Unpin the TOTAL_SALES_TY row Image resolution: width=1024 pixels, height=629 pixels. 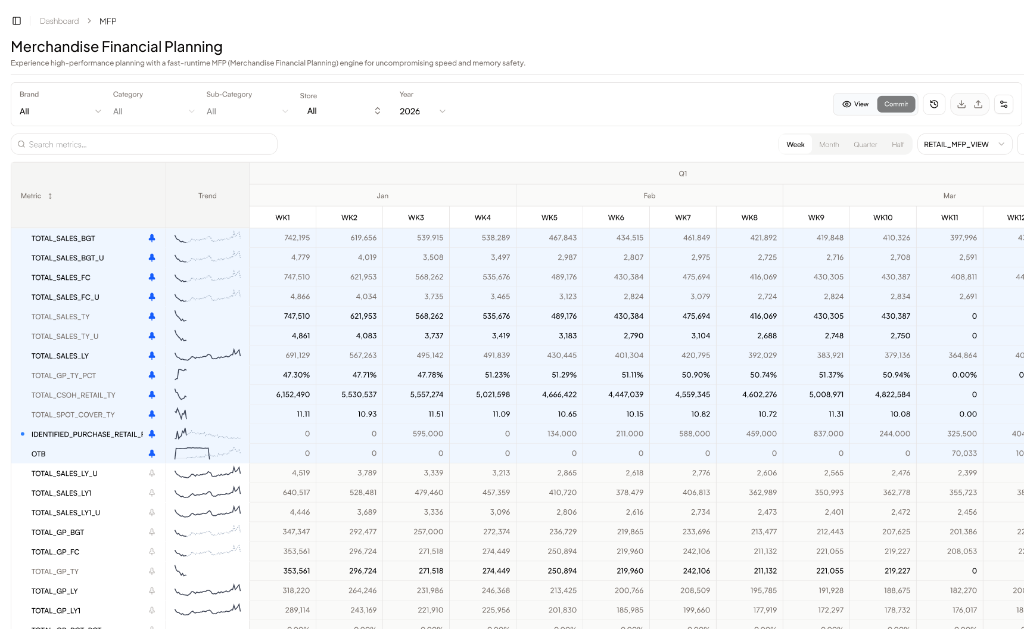(152, 317)
